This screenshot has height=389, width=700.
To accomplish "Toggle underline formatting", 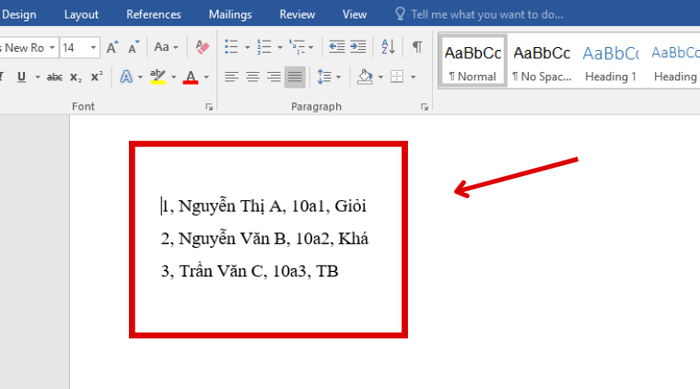I will [x=21, y=77].
